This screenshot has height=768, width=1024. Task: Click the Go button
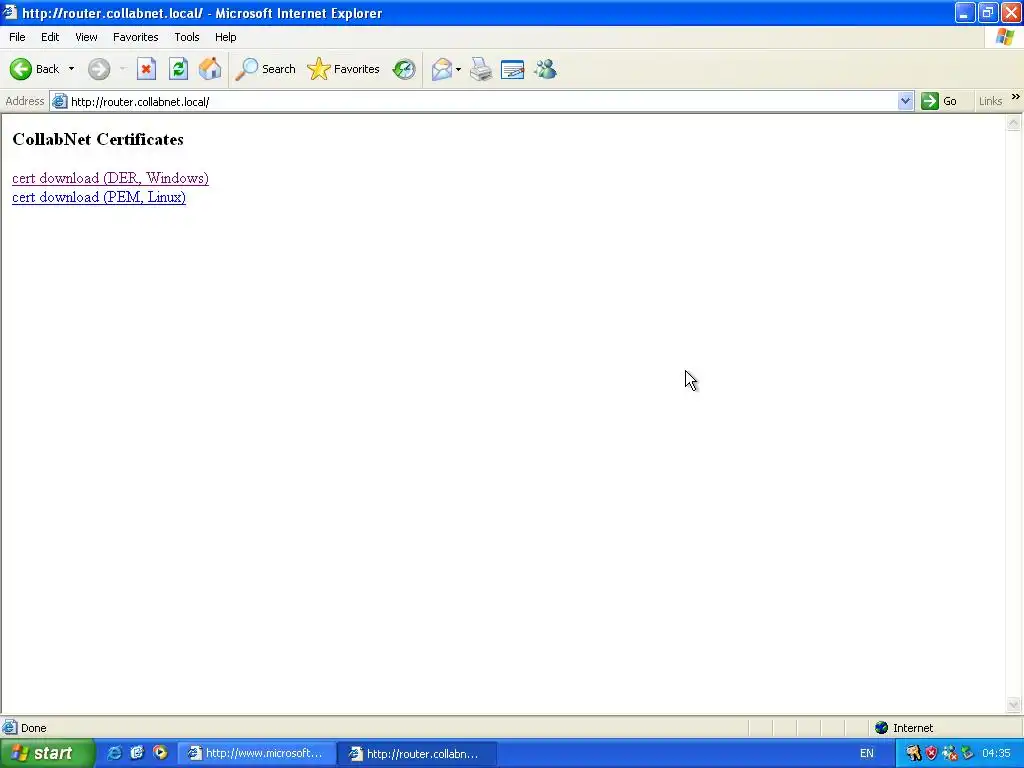(x=938, y=101)
